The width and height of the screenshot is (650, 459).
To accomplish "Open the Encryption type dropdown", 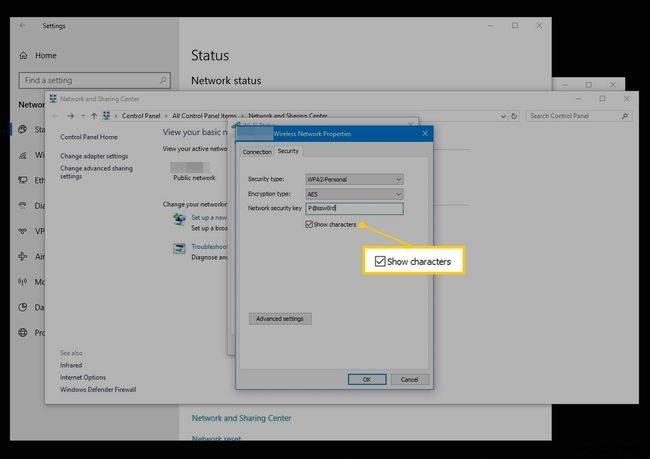I will pyautogui.click(x=354, y=194).
